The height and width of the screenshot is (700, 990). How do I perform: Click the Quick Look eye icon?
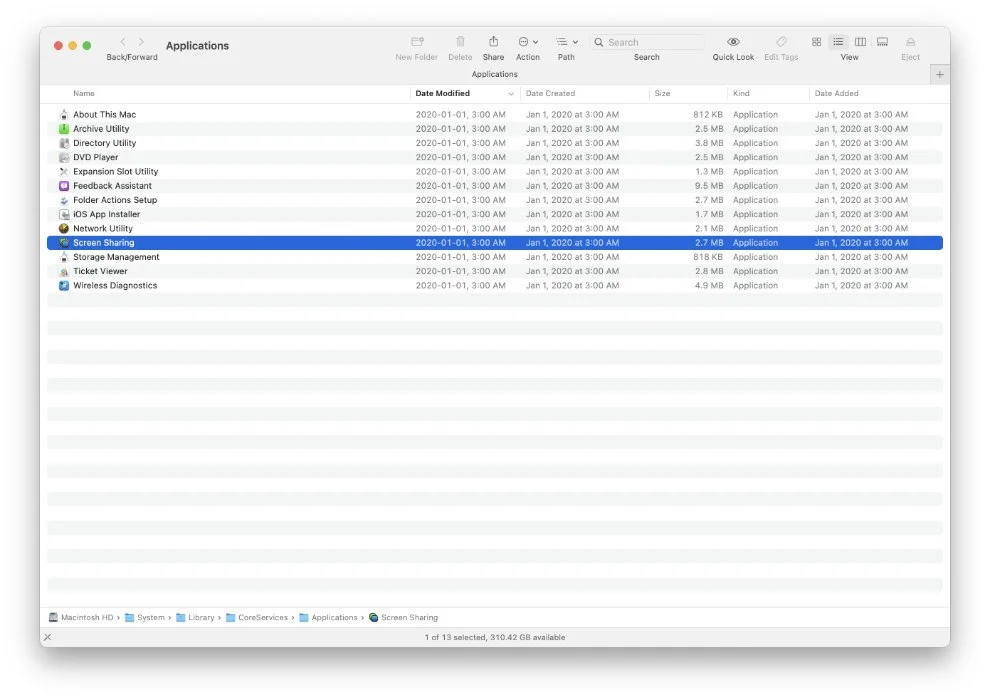coord(733,42)
